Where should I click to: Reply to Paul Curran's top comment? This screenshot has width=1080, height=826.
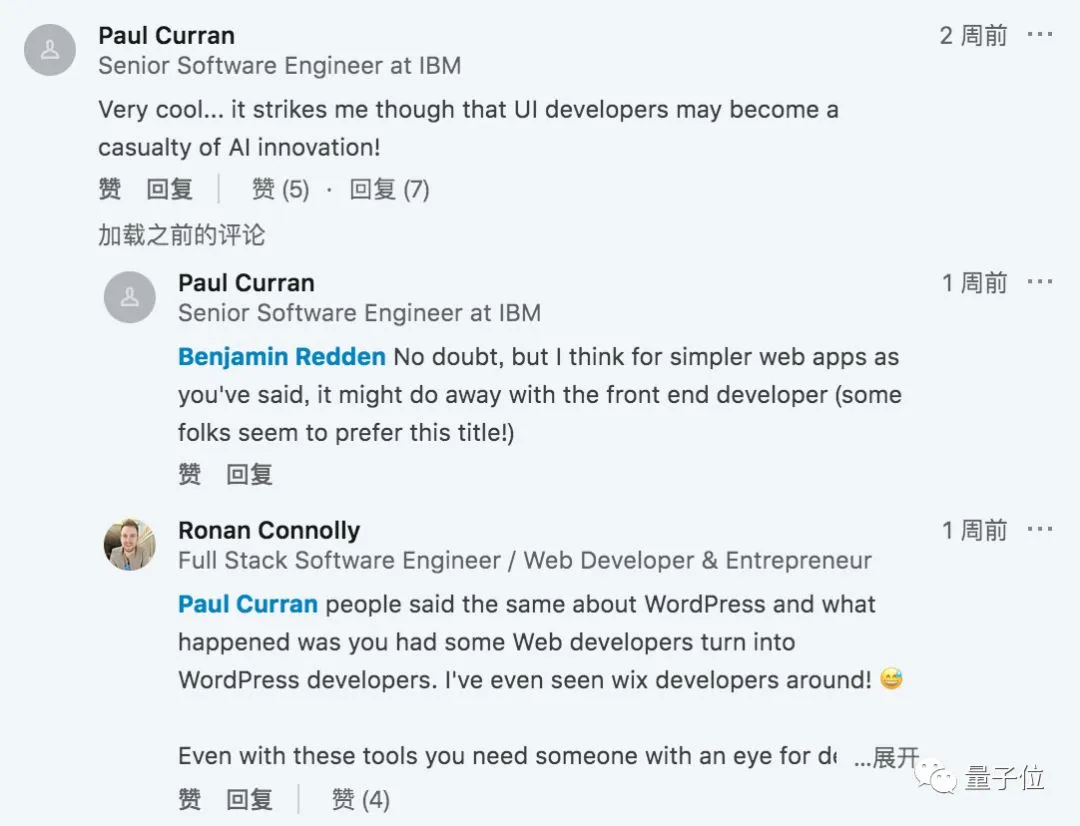pos(170,189)
